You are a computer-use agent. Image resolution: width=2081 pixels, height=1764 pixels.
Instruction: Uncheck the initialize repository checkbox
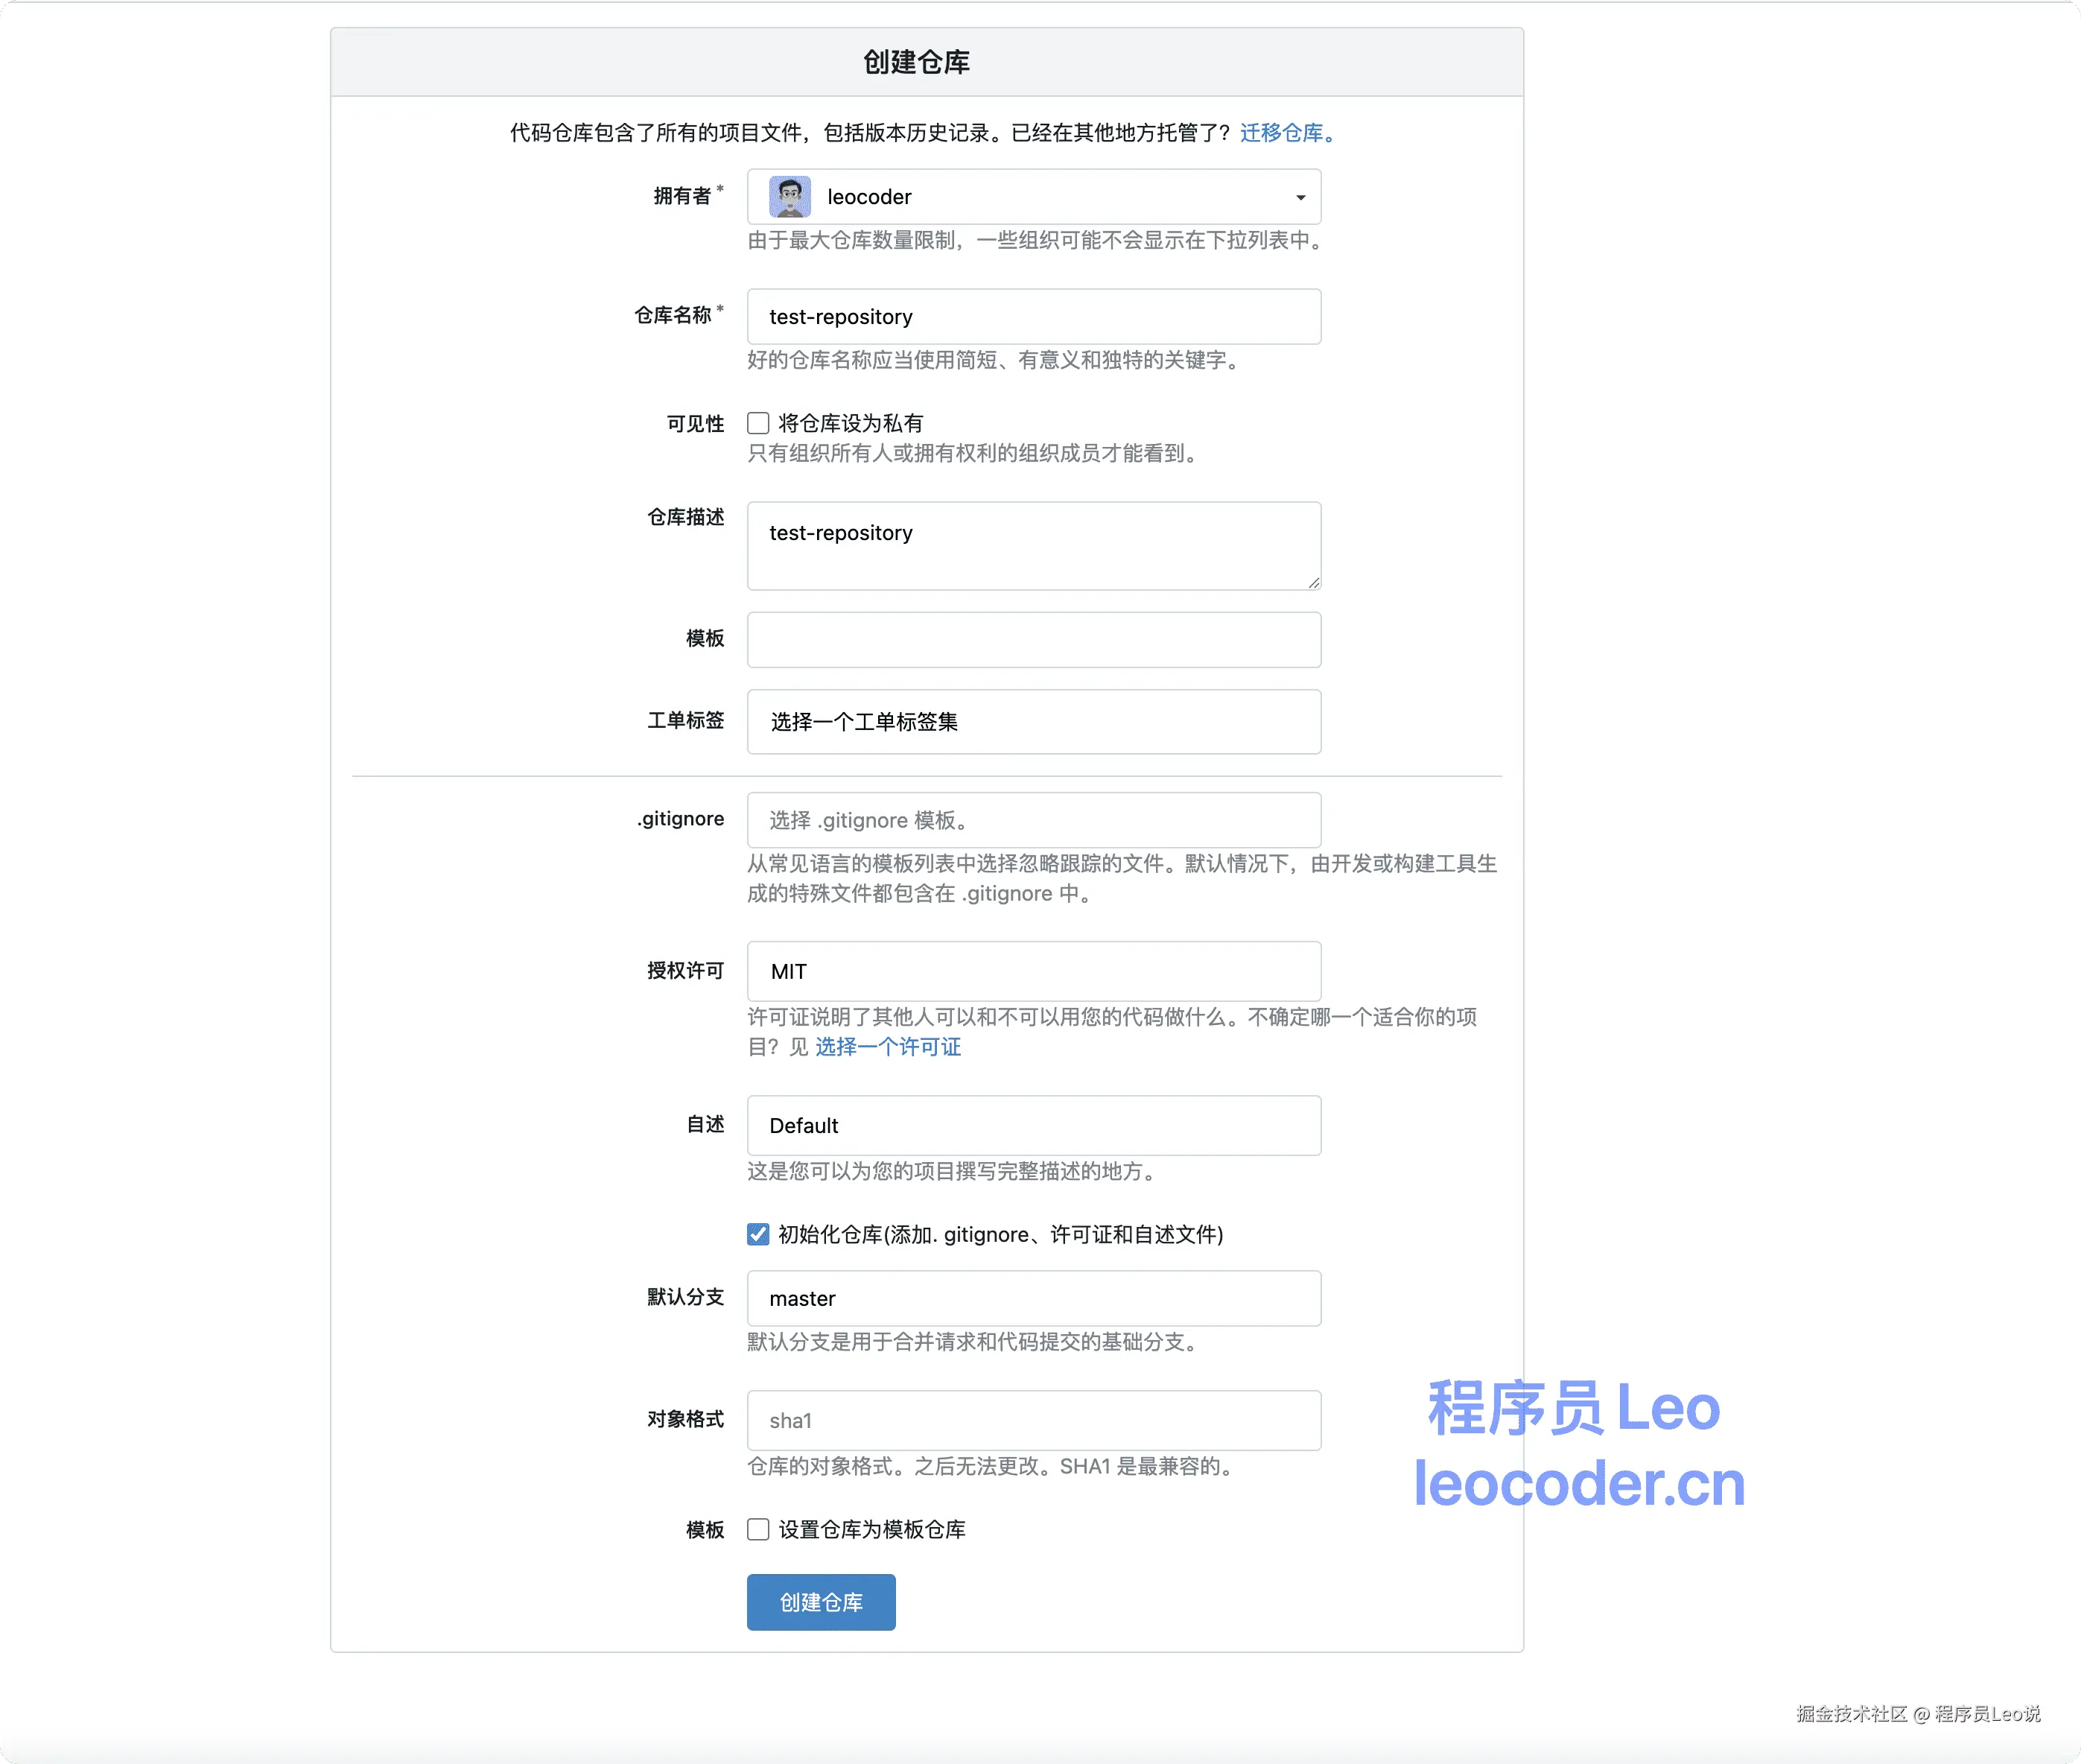[758, 1234]
